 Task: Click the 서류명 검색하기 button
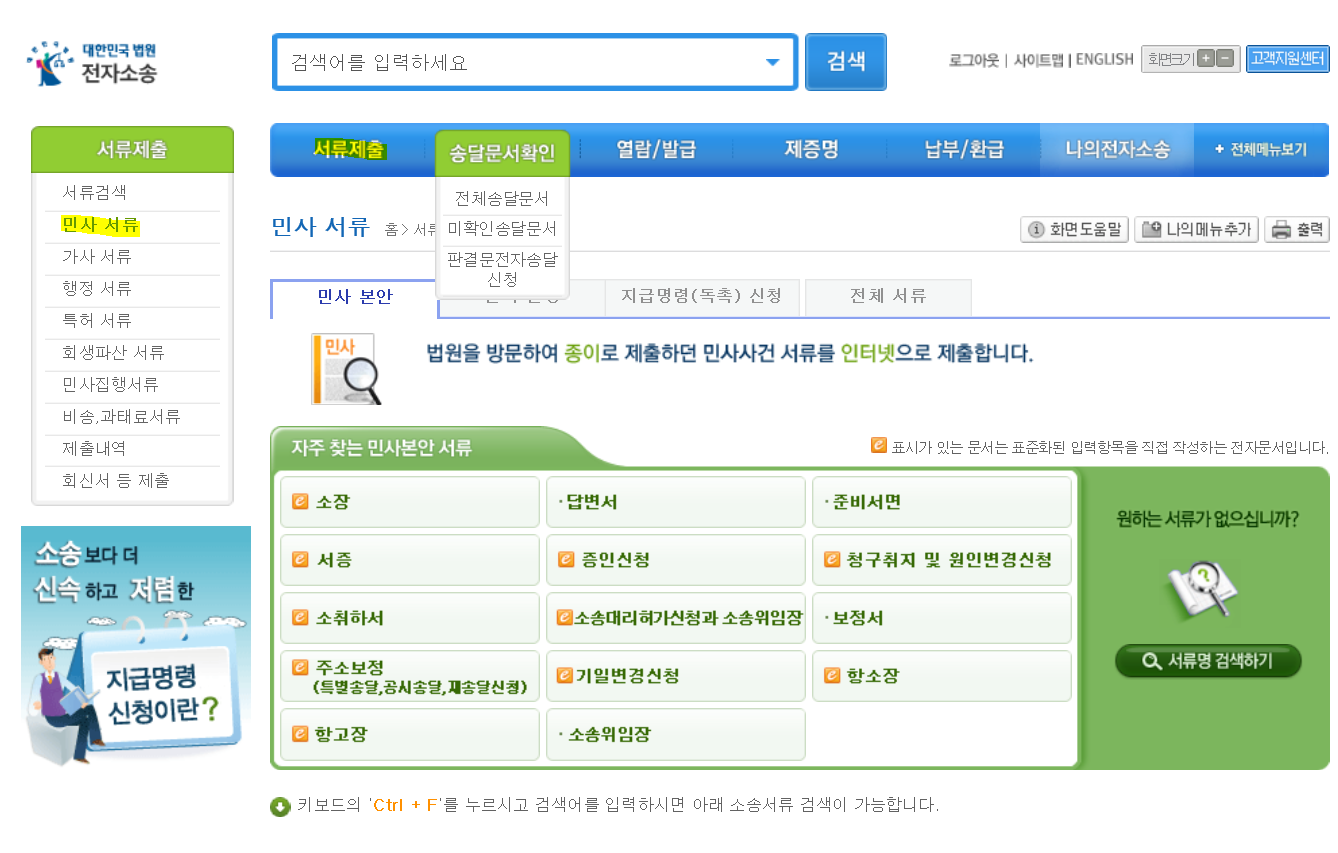[x=1208, y=661]
